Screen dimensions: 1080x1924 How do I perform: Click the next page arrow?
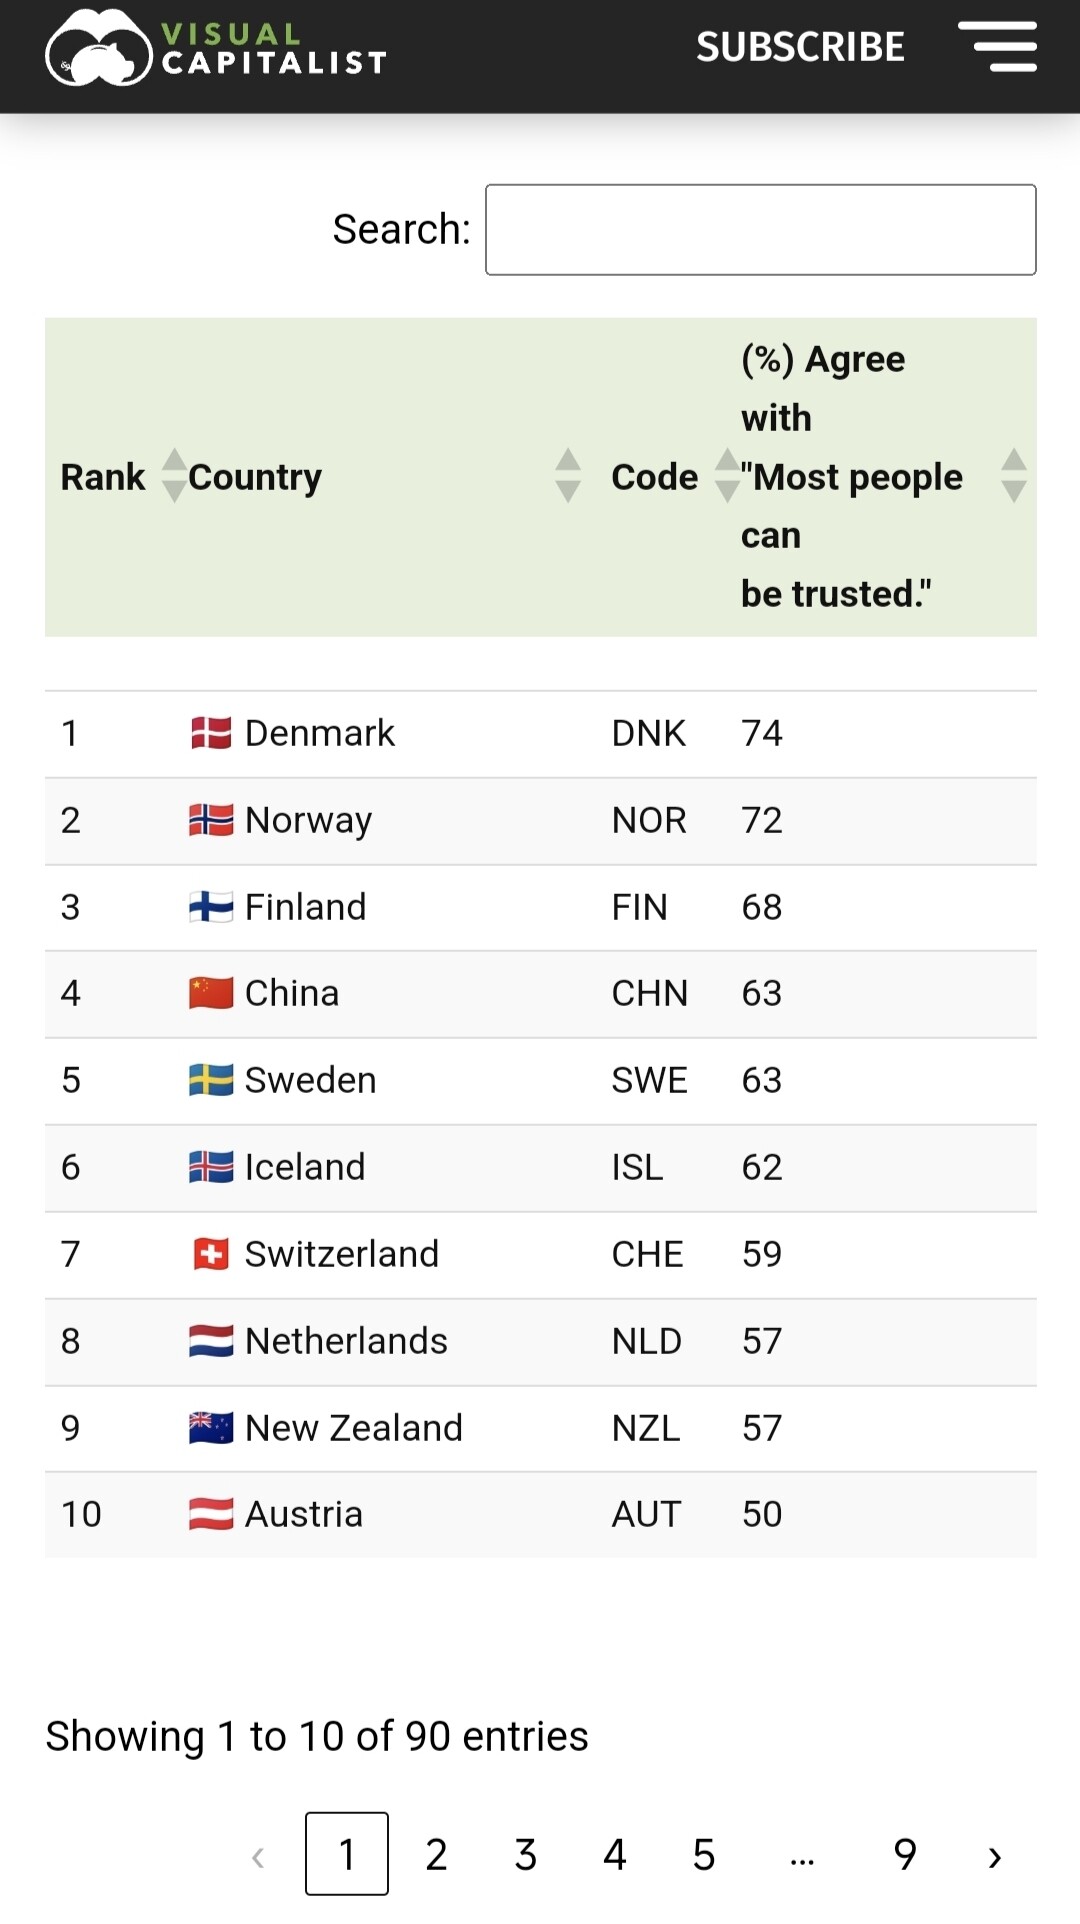(x=994, y=1856)
